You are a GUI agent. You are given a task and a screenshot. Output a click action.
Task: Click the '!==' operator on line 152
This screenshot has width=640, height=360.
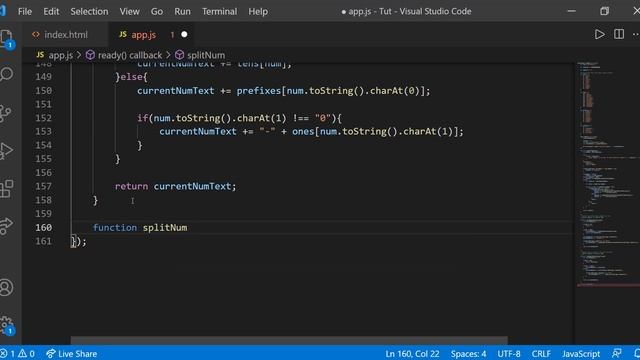[301, 118]
